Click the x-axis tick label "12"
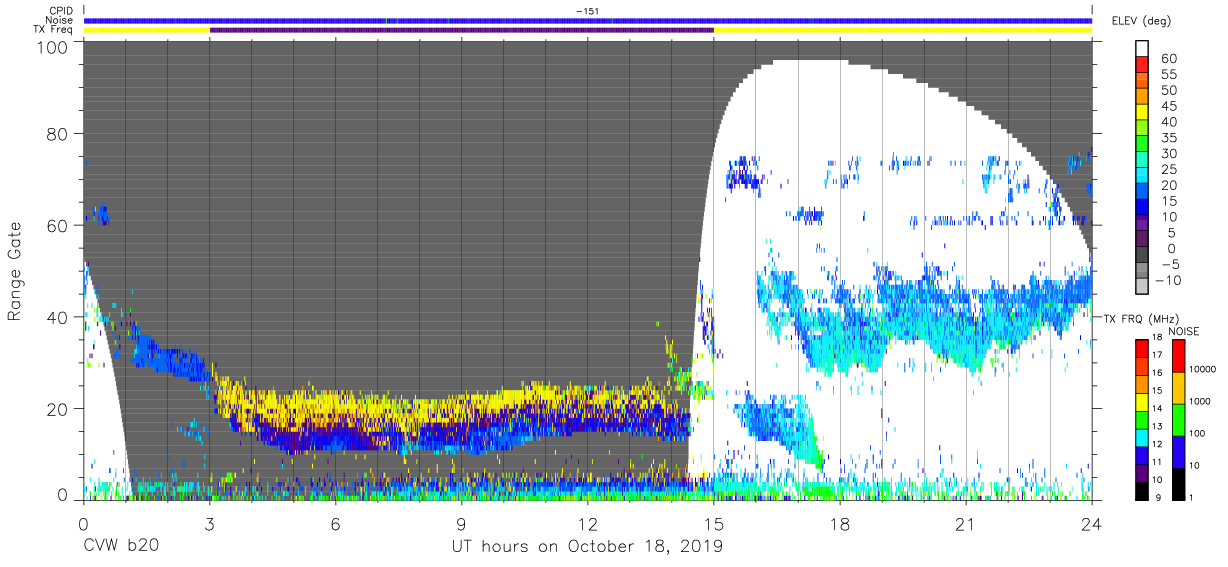Image resolution: width=1228 pixels, height=567 pixels. [x=588, y=523]
